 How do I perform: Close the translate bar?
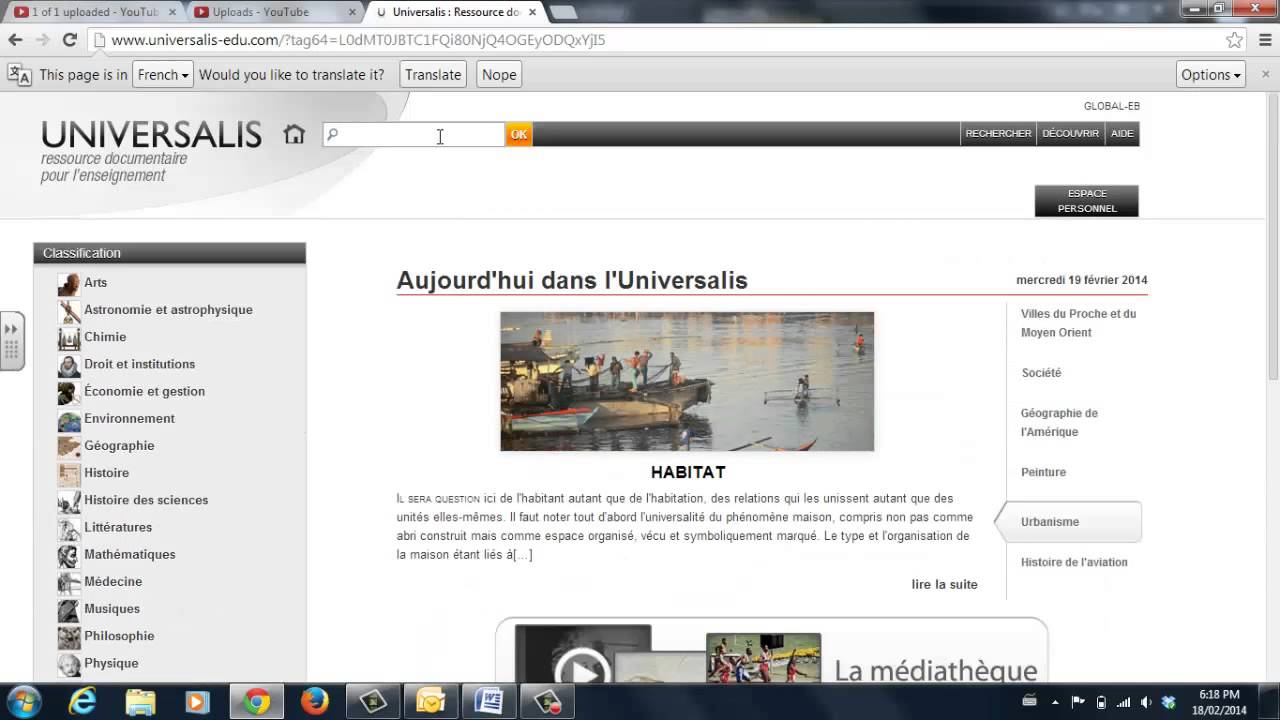1264,75
